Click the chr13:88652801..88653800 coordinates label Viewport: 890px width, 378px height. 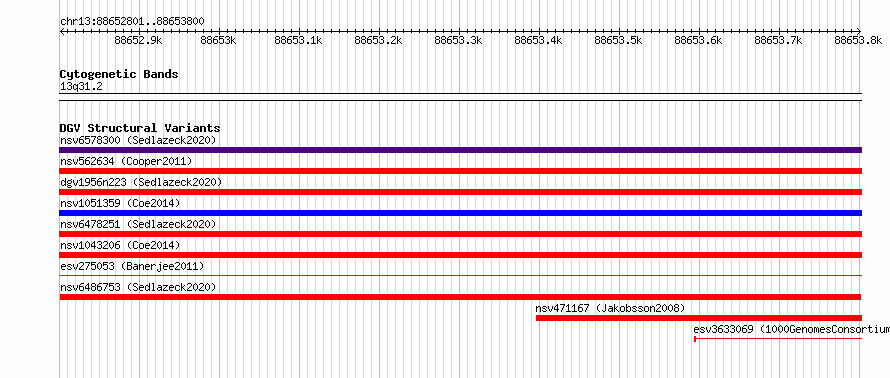(132, 21)
